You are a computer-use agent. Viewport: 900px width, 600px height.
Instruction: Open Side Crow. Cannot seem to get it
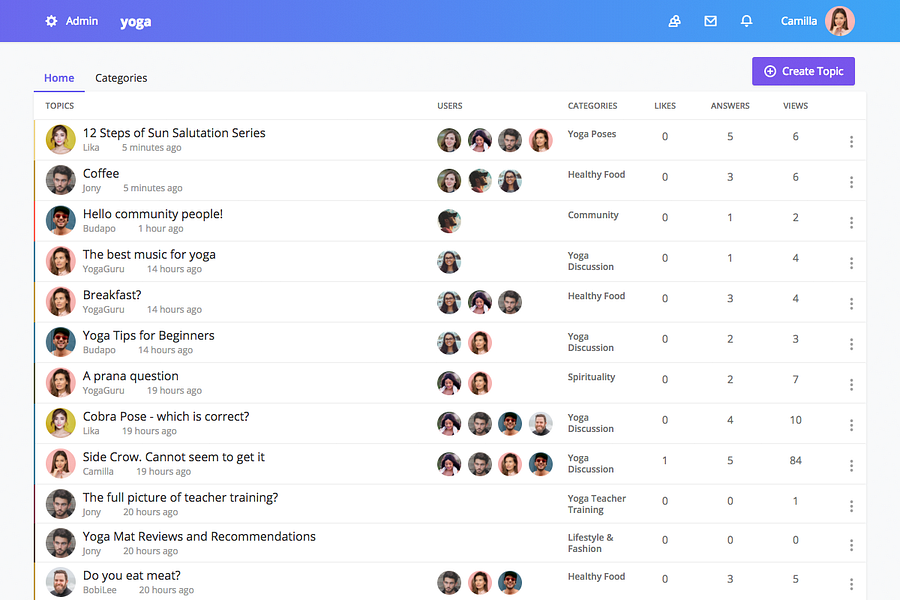tap(173, 457)
